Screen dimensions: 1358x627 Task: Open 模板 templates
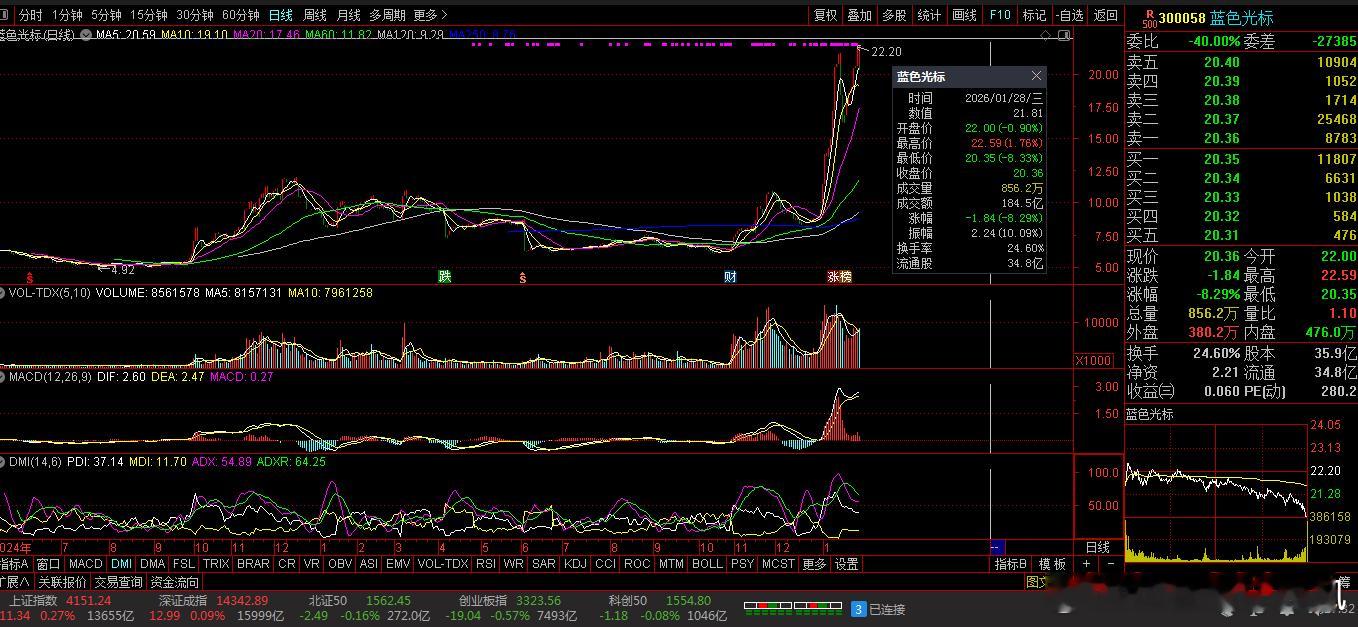click(1052, 564)
